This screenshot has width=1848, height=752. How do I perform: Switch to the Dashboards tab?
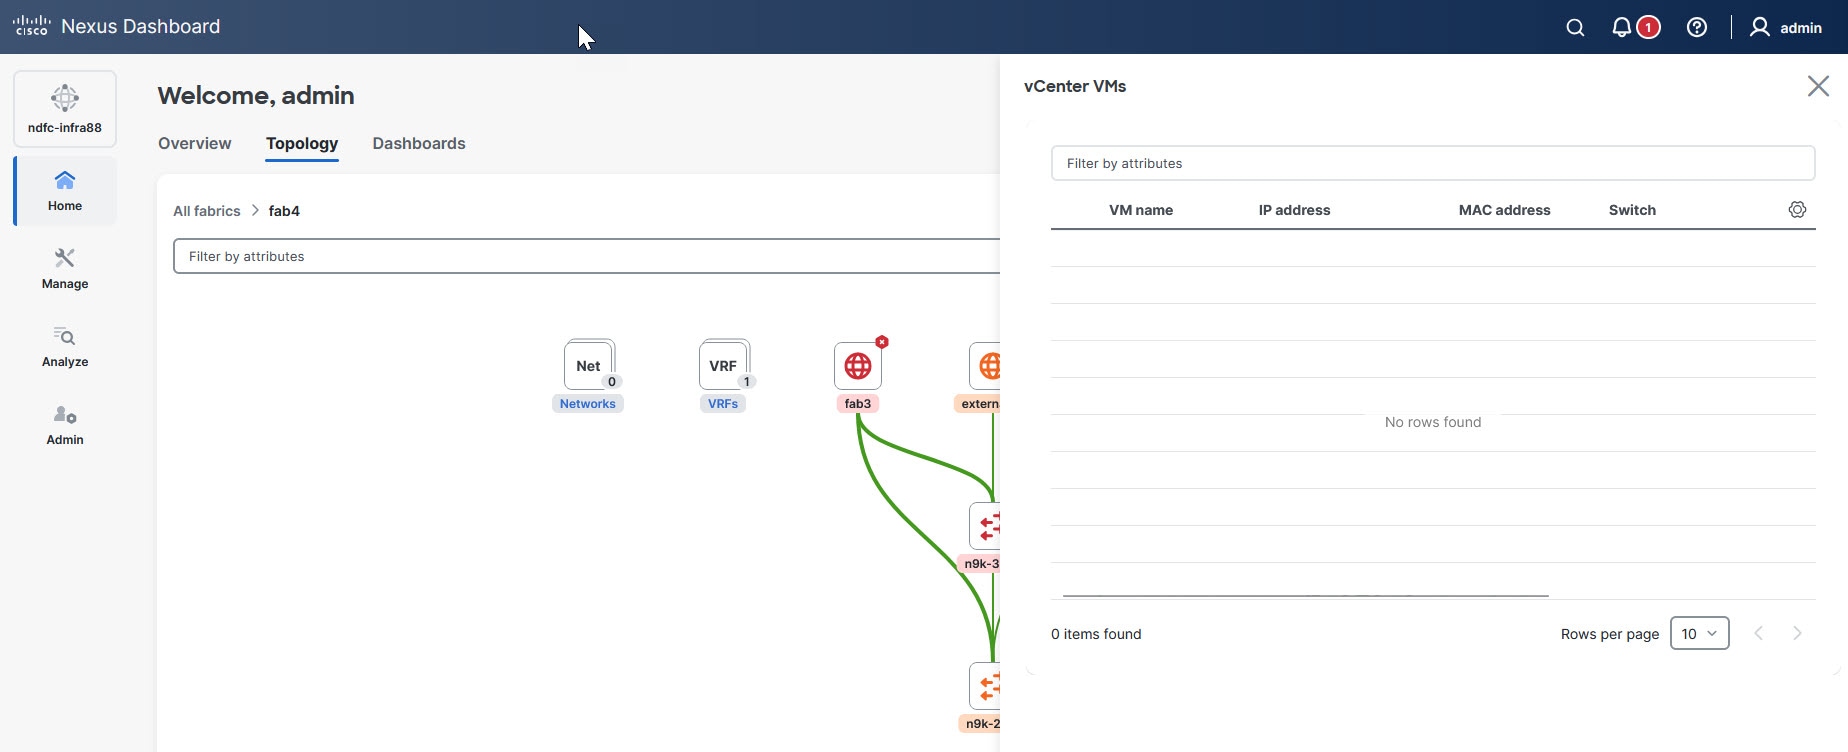pyautogui.click(x=419, y=143)
